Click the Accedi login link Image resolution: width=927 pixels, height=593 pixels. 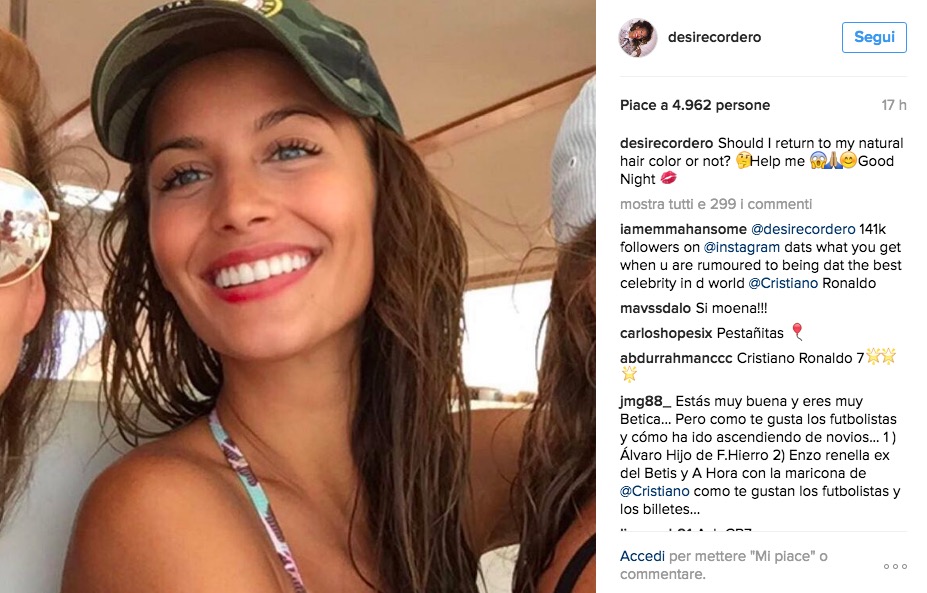pos(642,556)
